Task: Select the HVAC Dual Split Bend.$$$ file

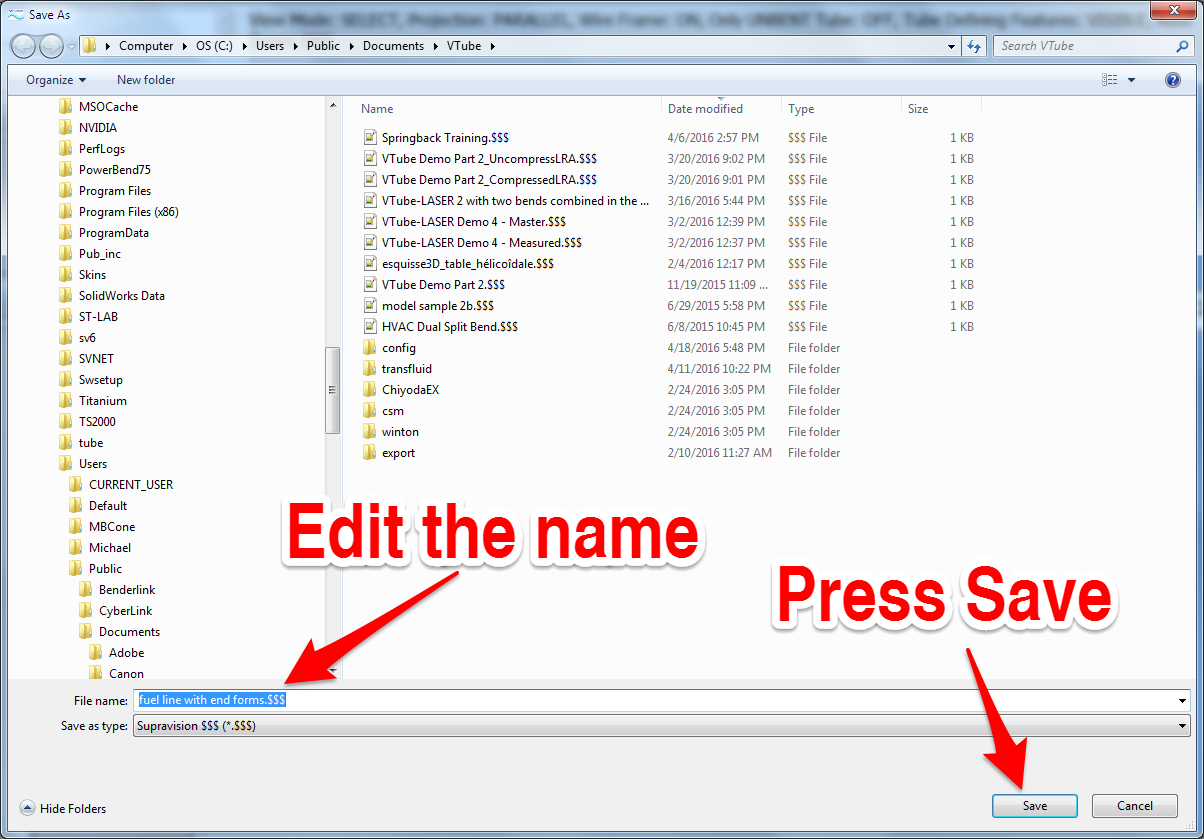Action: coord(449,327)
